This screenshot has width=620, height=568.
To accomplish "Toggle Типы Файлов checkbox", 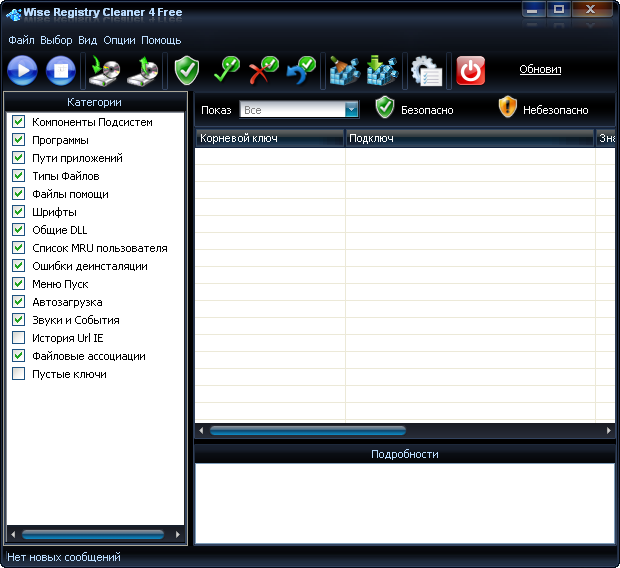I will click(19, 175).
